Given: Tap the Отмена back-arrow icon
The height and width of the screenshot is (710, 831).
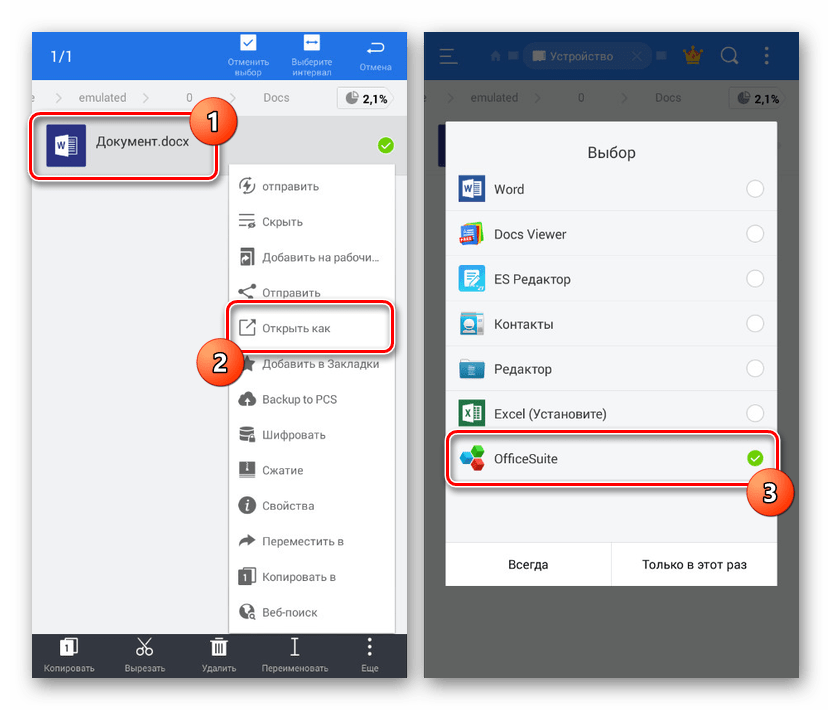Looking at the screenshot, I should tap(375, 48).
